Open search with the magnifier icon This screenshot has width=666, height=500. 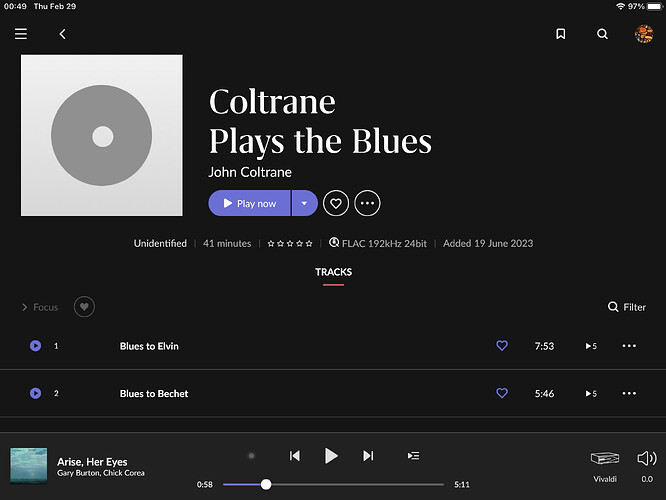click(x=602, y=34)
